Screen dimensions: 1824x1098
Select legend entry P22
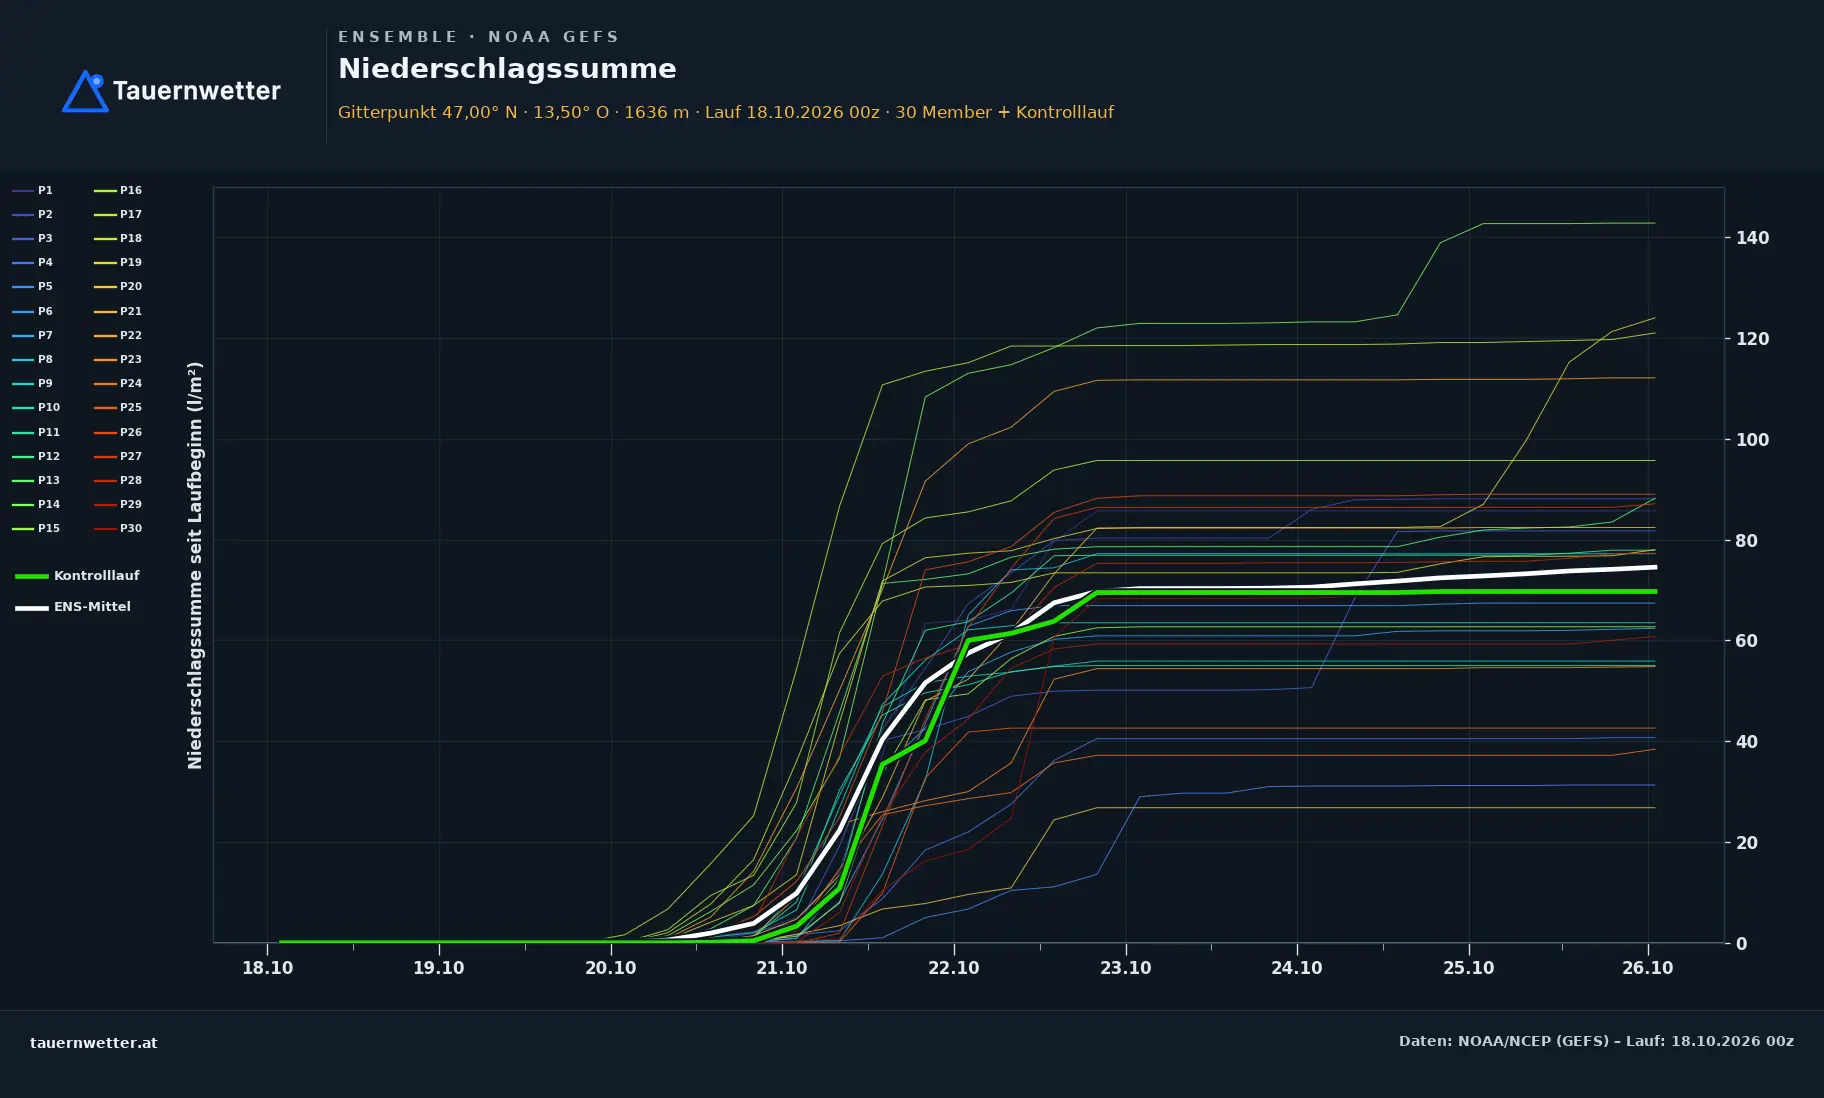[x=118, y=336]
